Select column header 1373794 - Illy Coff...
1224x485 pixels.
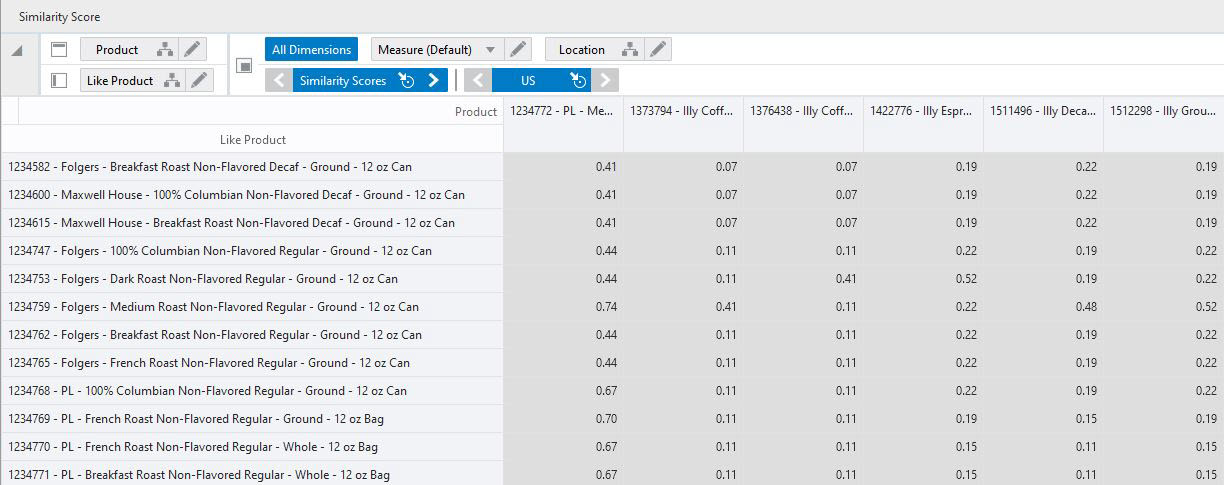click(x=683, y=111)
